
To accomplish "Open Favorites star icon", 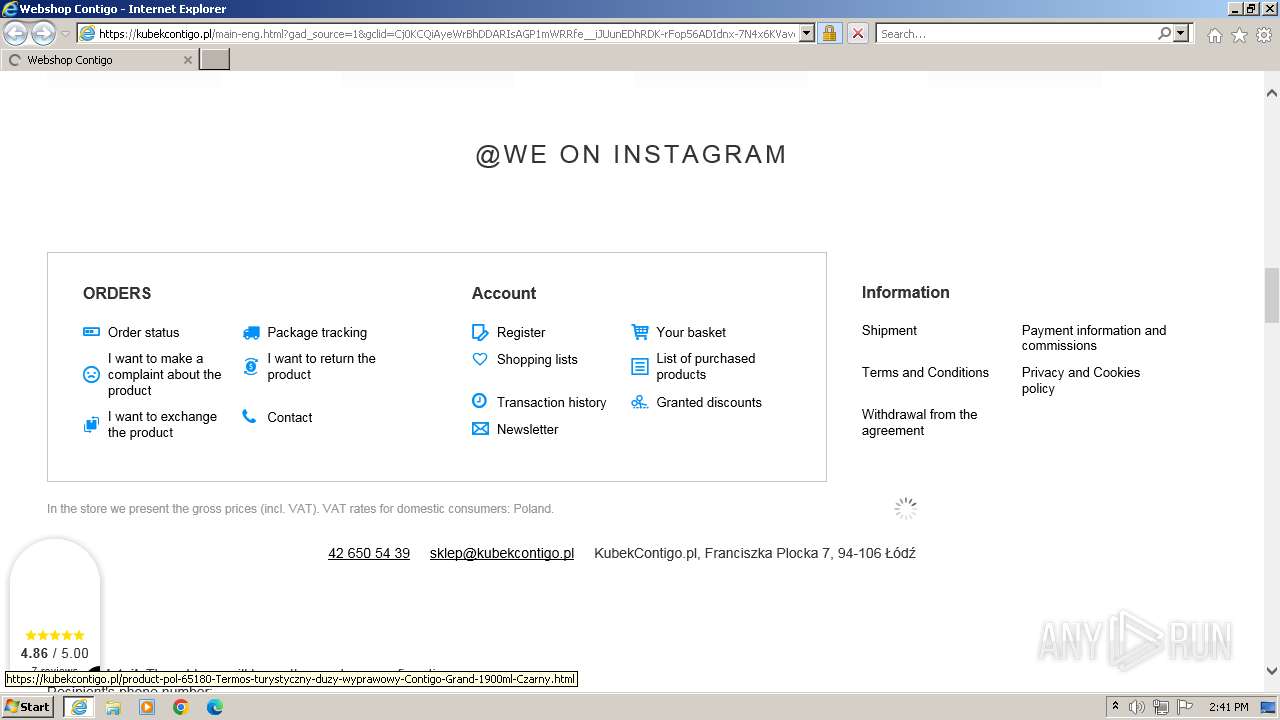I will (x=1239, y=35).
